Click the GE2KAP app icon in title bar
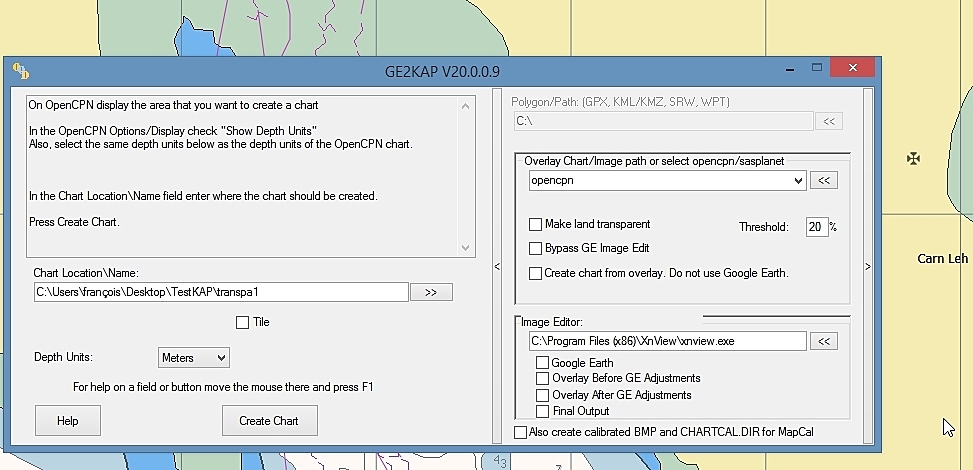 pos(21,71)
